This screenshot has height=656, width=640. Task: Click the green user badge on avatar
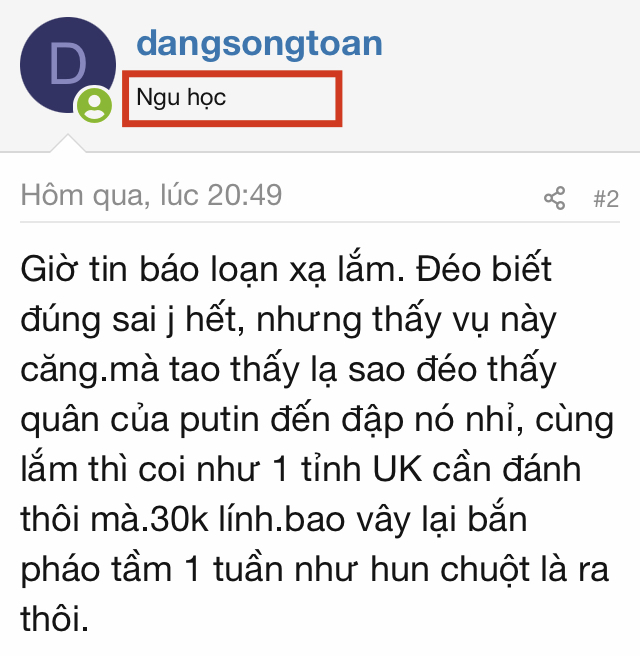95,105
